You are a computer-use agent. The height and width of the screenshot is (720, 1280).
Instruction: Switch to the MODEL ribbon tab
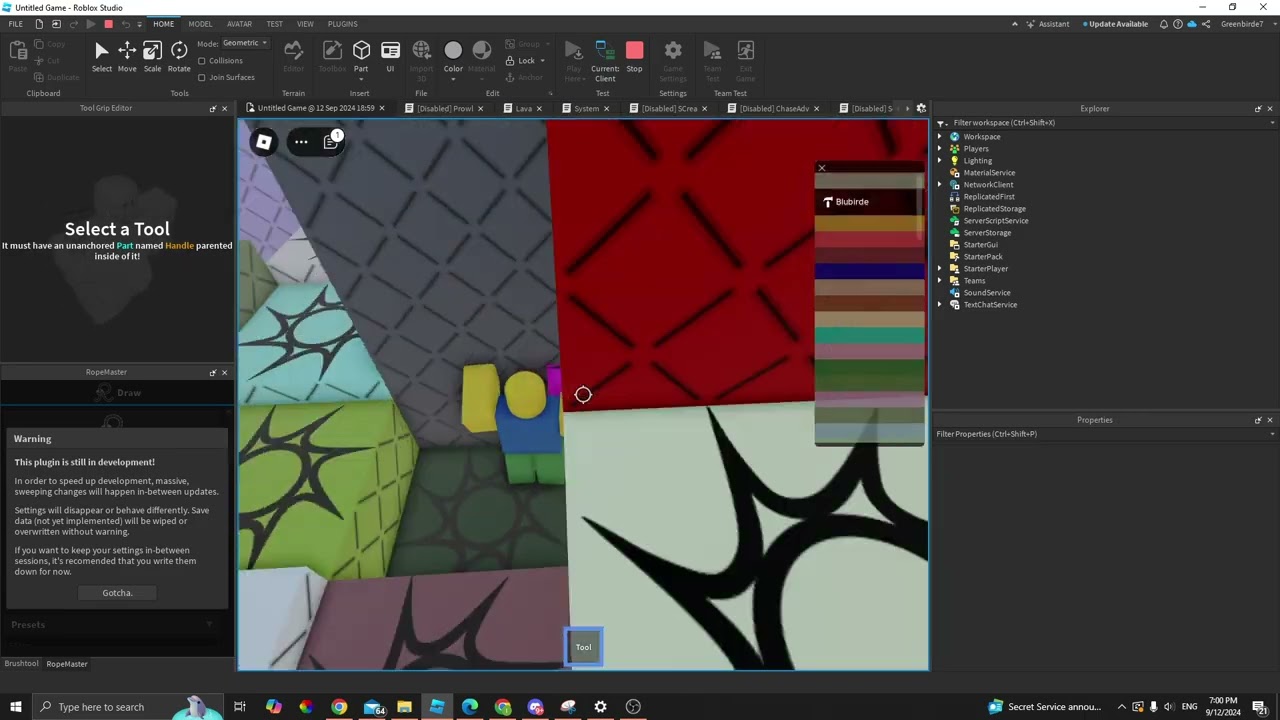(x=200, y=24)
